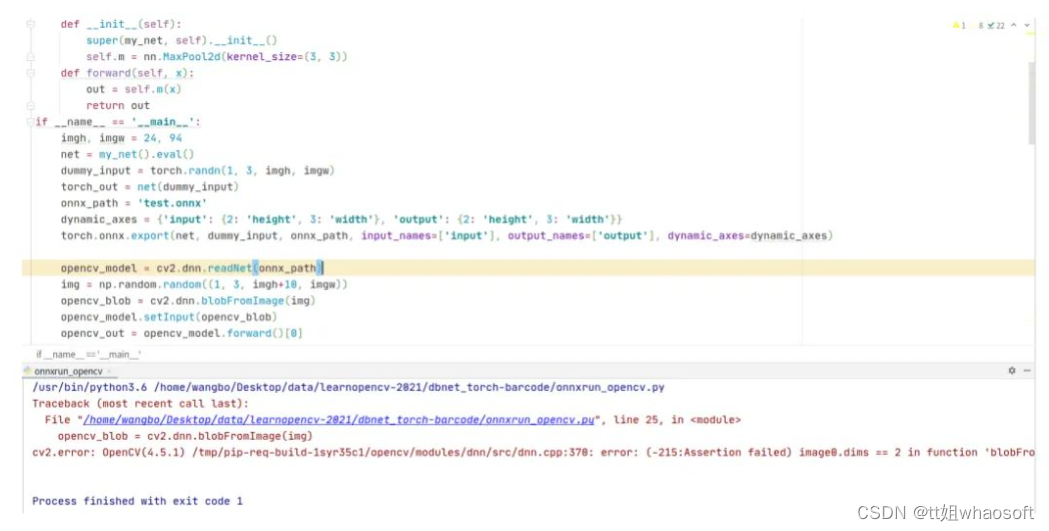Viewport: 1049px width, 531px height.
Task: Click the nn.MaxPool2d code line
Action: tap(217, 57)
